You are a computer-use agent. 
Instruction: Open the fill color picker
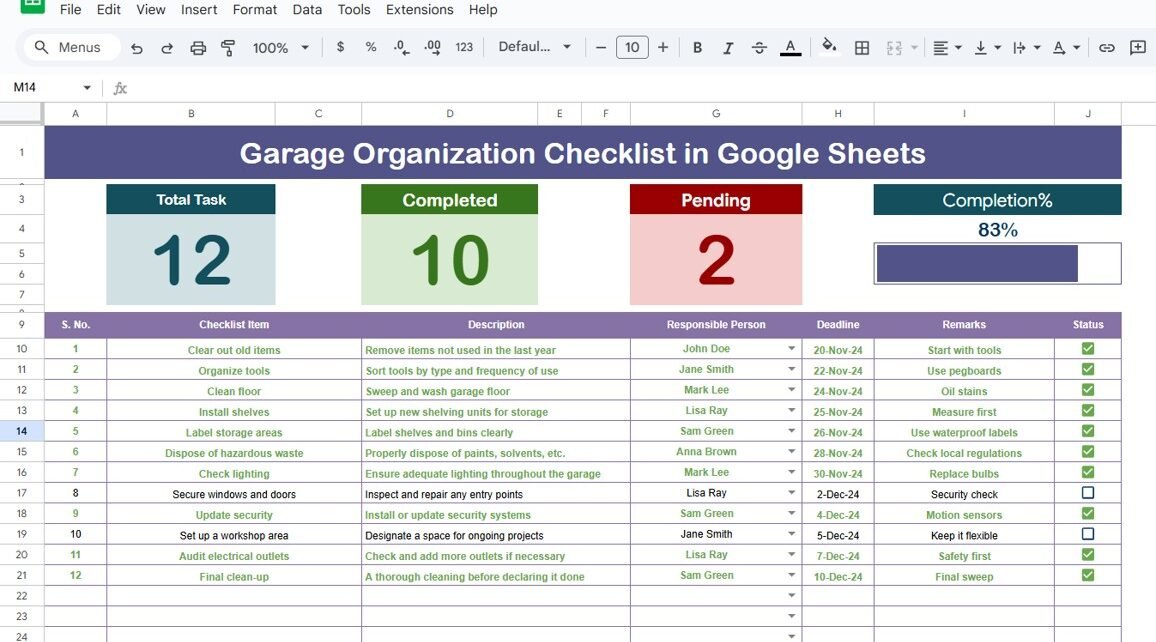(x=829, y=47)
